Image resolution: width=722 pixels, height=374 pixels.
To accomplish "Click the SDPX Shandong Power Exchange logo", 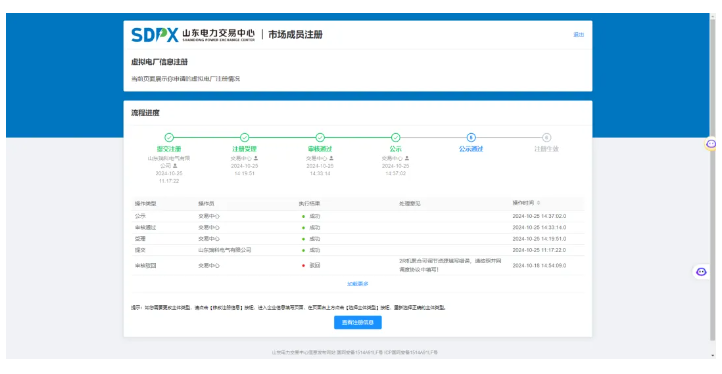I will click(x=192, y=35).
